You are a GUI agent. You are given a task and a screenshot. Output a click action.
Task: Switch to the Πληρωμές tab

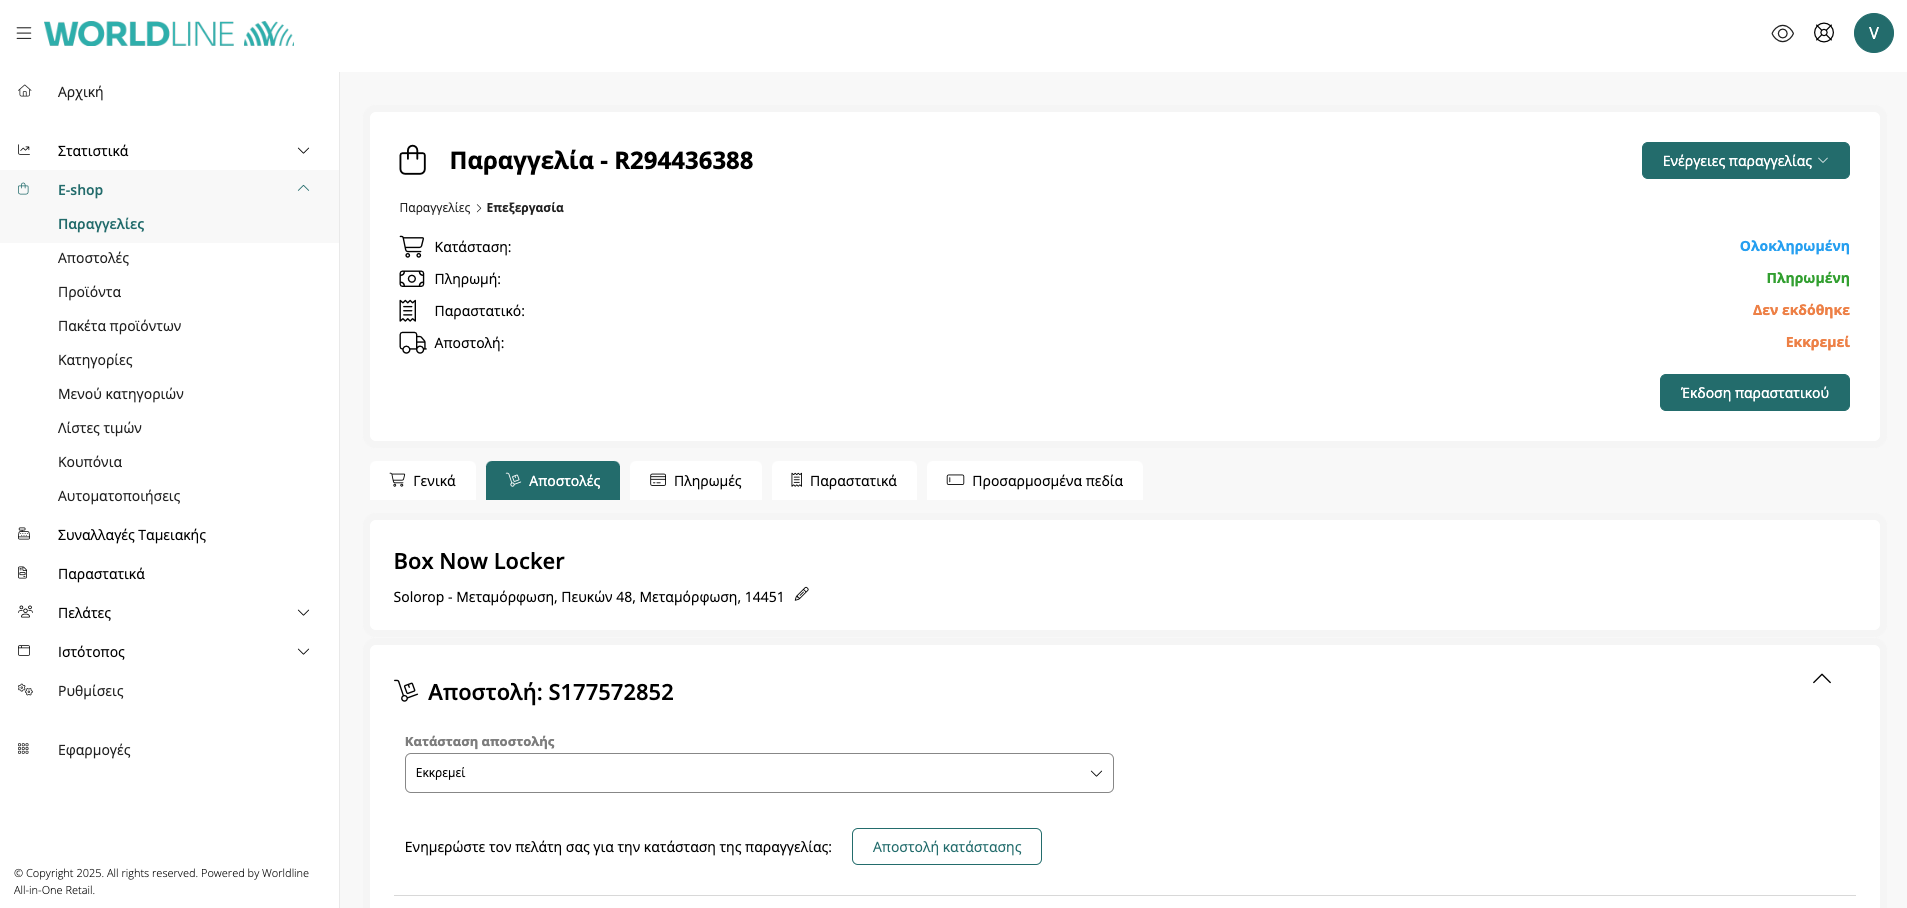click(696, 481)
